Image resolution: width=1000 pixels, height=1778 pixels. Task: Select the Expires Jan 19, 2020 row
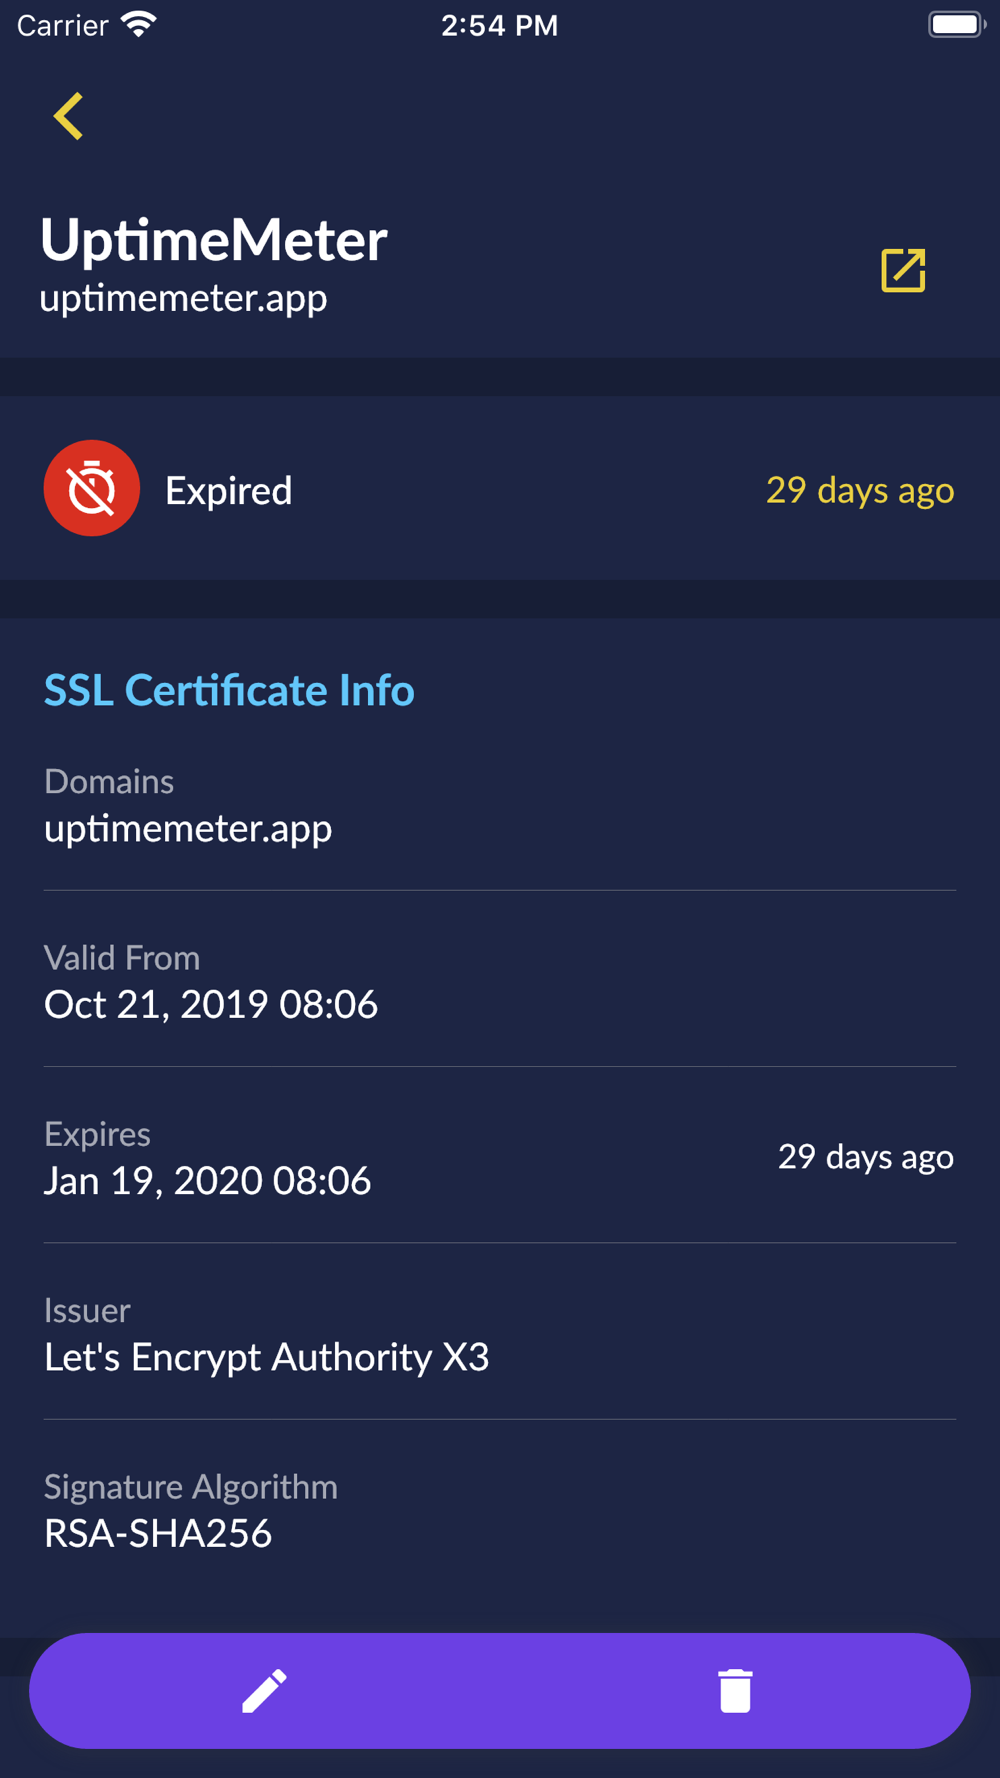[x=500, y=1156]
